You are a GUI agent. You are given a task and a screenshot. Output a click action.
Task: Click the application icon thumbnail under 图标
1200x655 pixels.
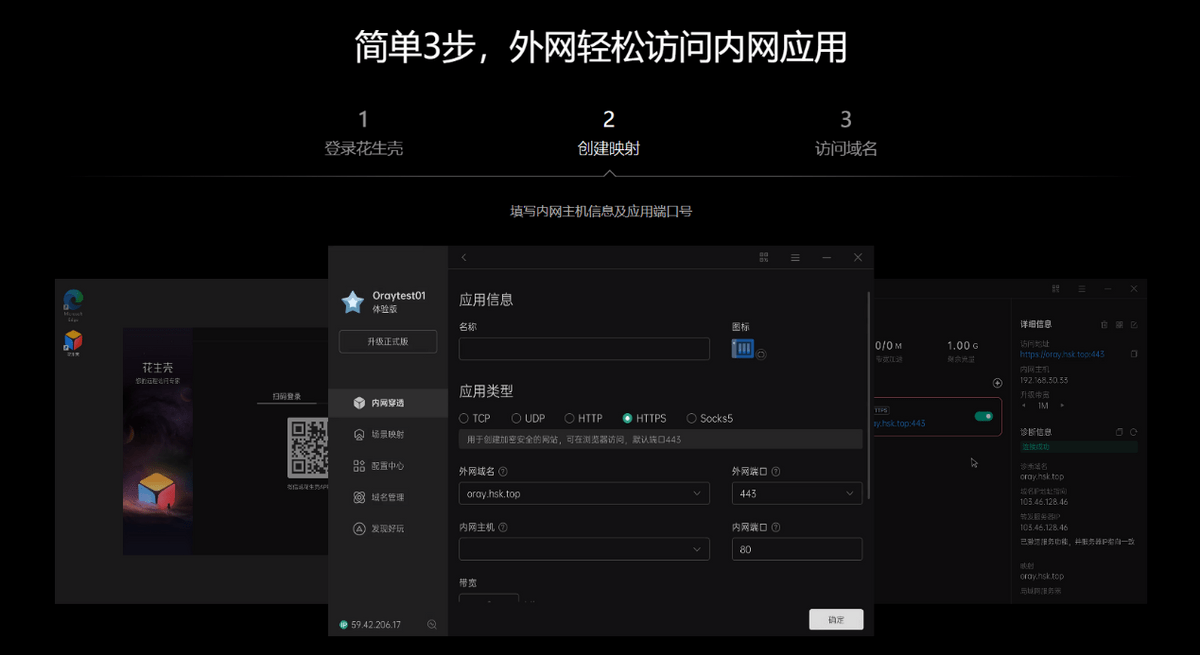[743, 348]
